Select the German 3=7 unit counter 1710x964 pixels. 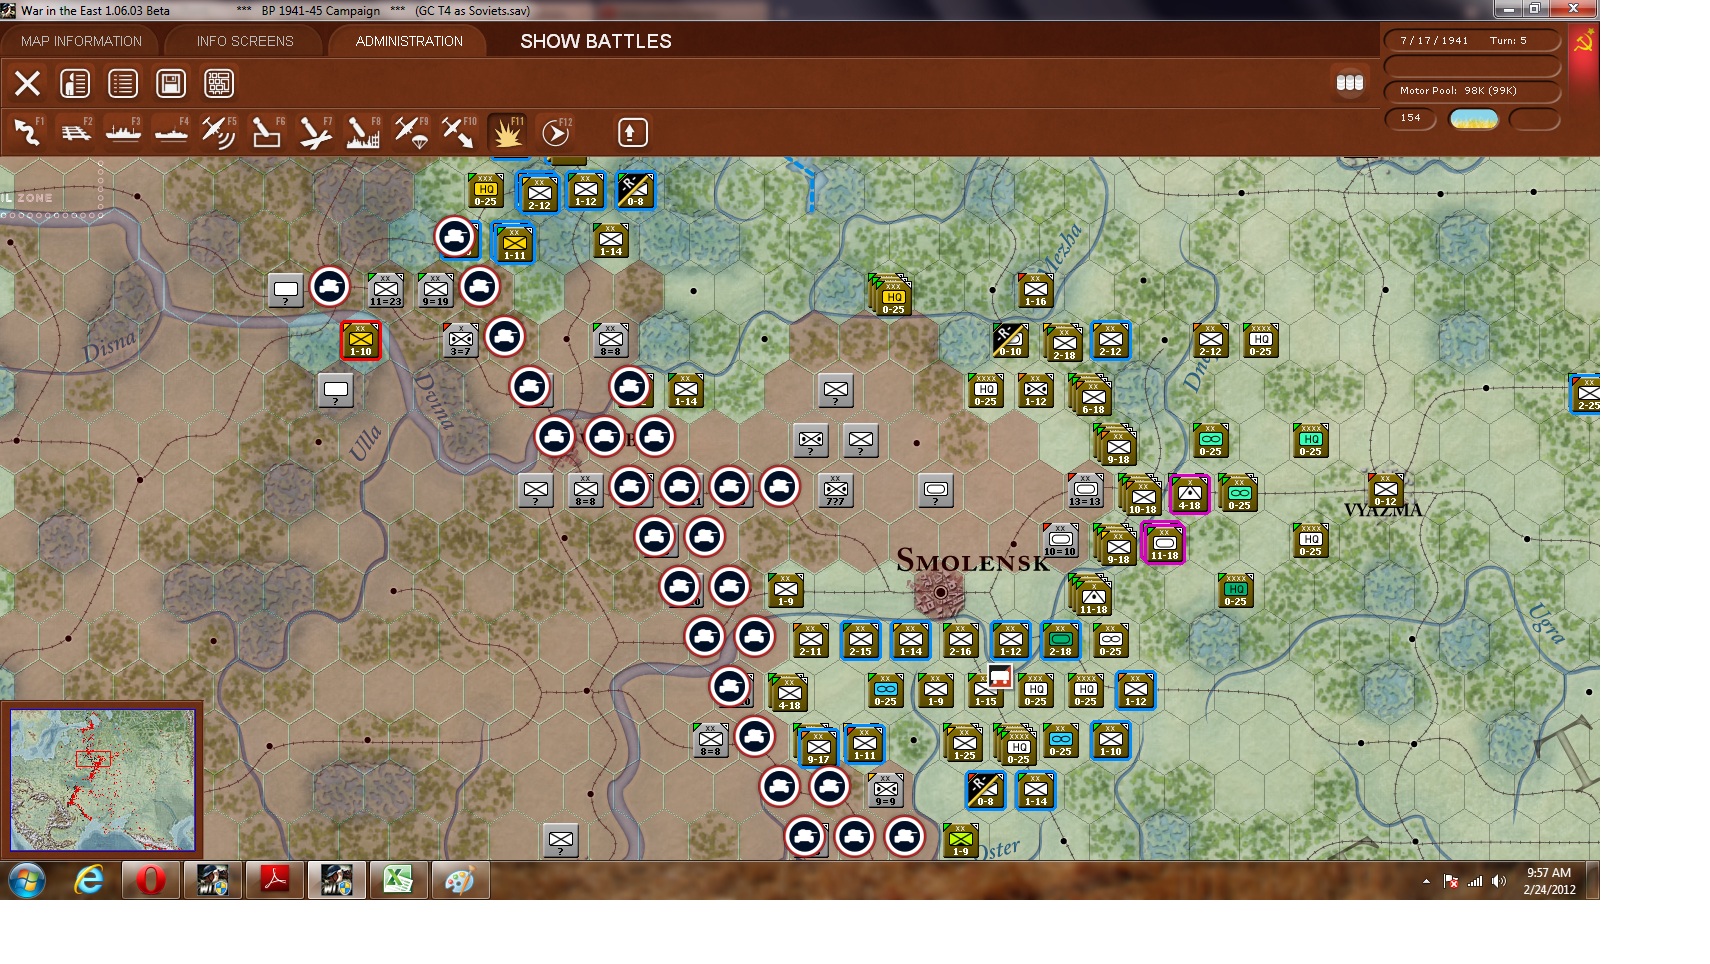[x=461, y=340]
